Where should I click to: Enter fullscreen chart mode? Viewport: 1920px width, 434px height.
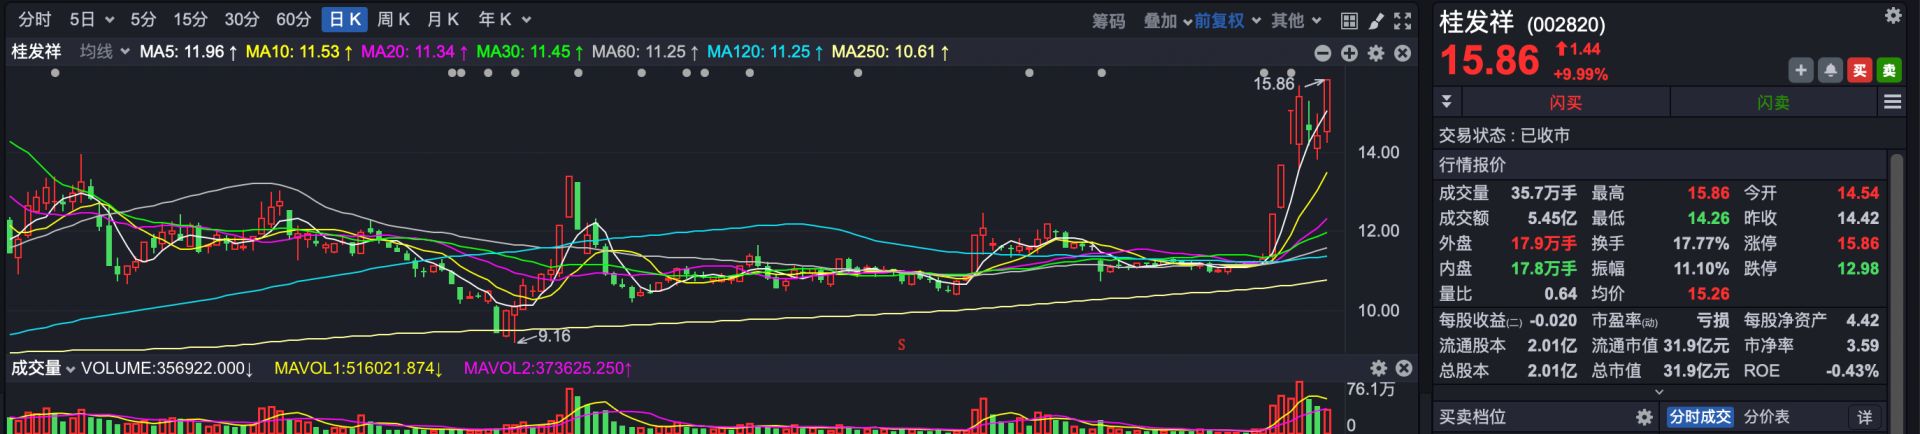(x=1403, y=20)
